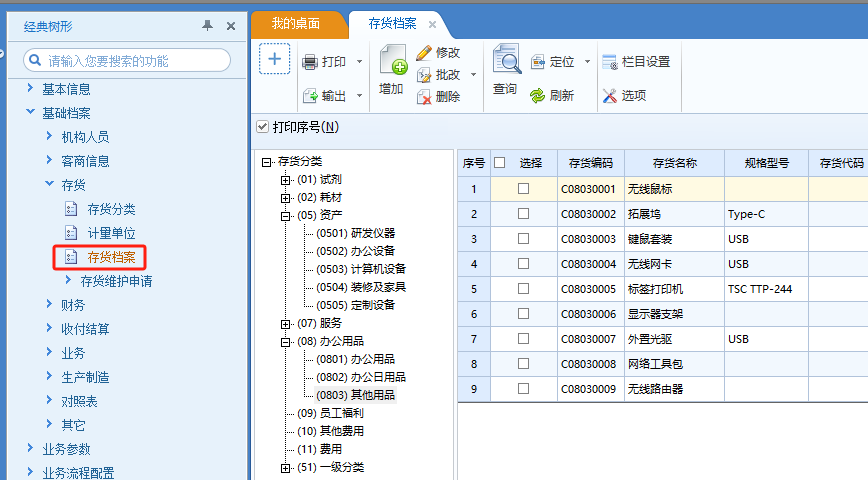Click the 刷新 (Refresh) icon
The image size is (868, 480).
point(538,96)
